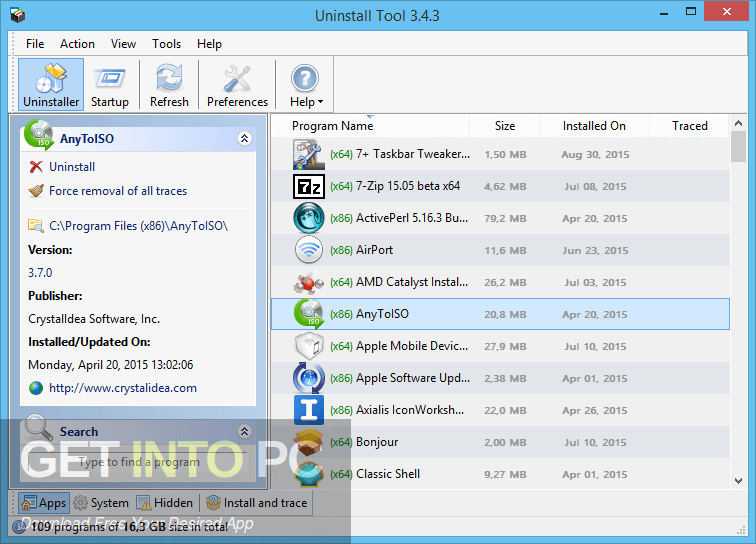Click the Apr 26, 2015 install date
Image resolution: width=756 pixels, height=544 pixels.
(594, 410)
